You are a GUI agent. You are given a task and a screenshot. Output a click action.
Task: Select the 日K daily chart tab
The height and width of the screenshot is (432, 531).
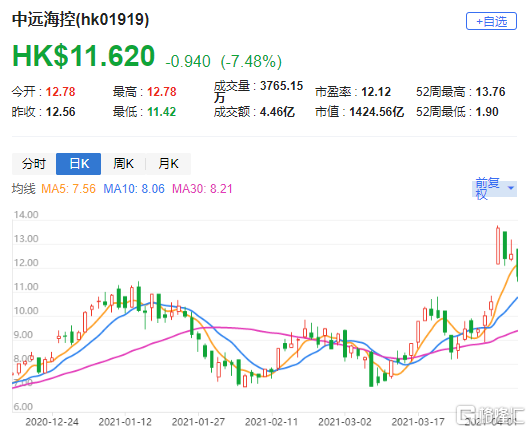(x=79, y=164)
